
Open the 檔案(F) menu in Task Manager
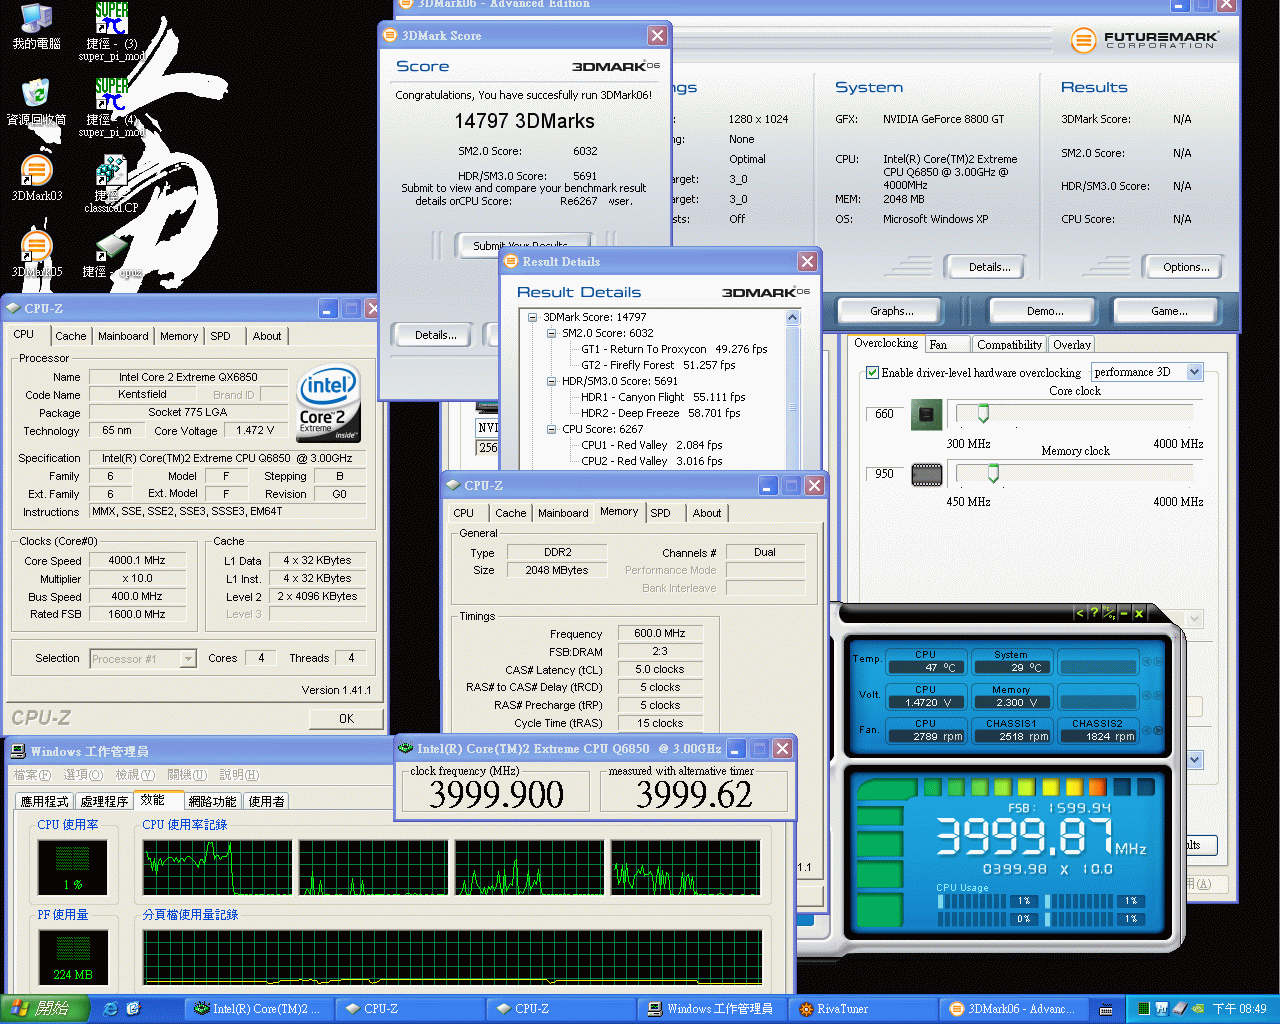tap(32, 775)
